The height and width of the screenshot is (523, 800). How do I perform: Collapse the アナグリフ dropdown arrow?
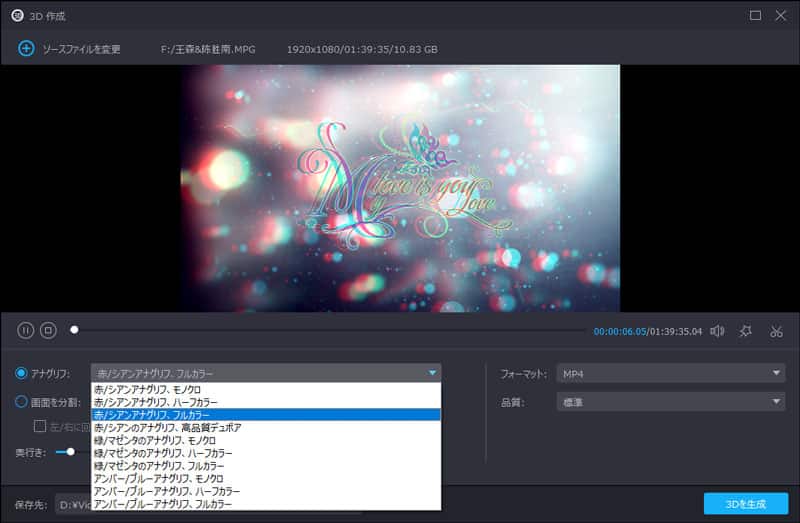pyautogui.click(x=432, y=373)
